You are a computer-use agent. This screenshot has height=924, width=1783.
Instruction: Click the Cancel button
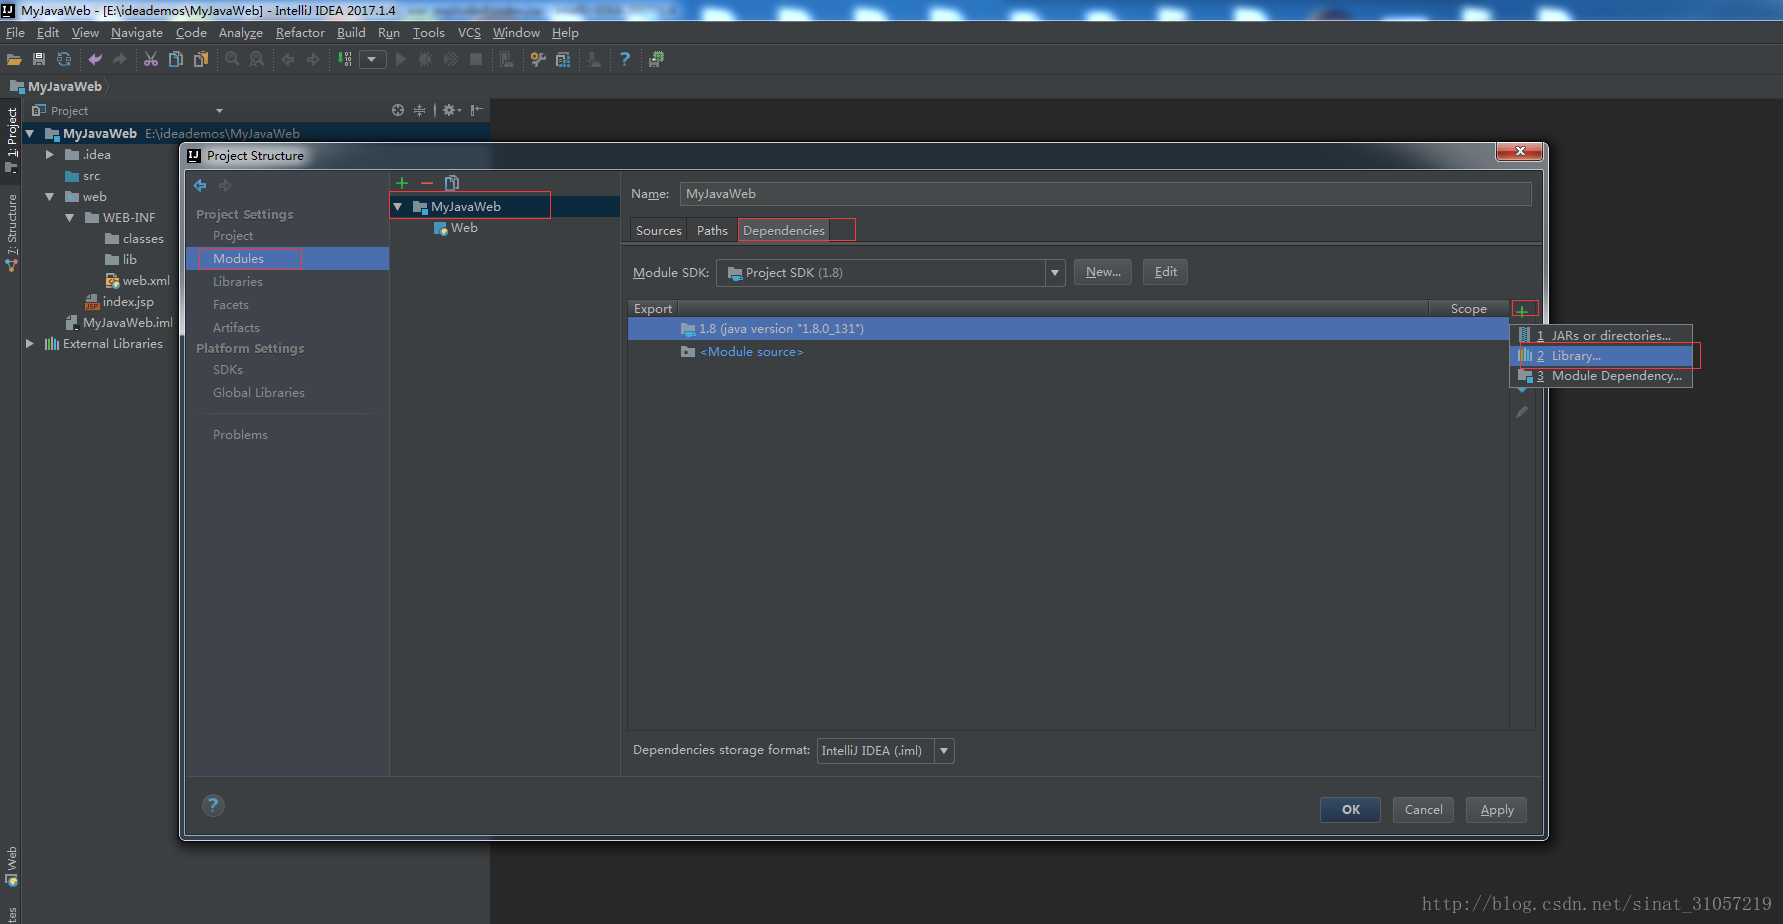[1423, 810]
